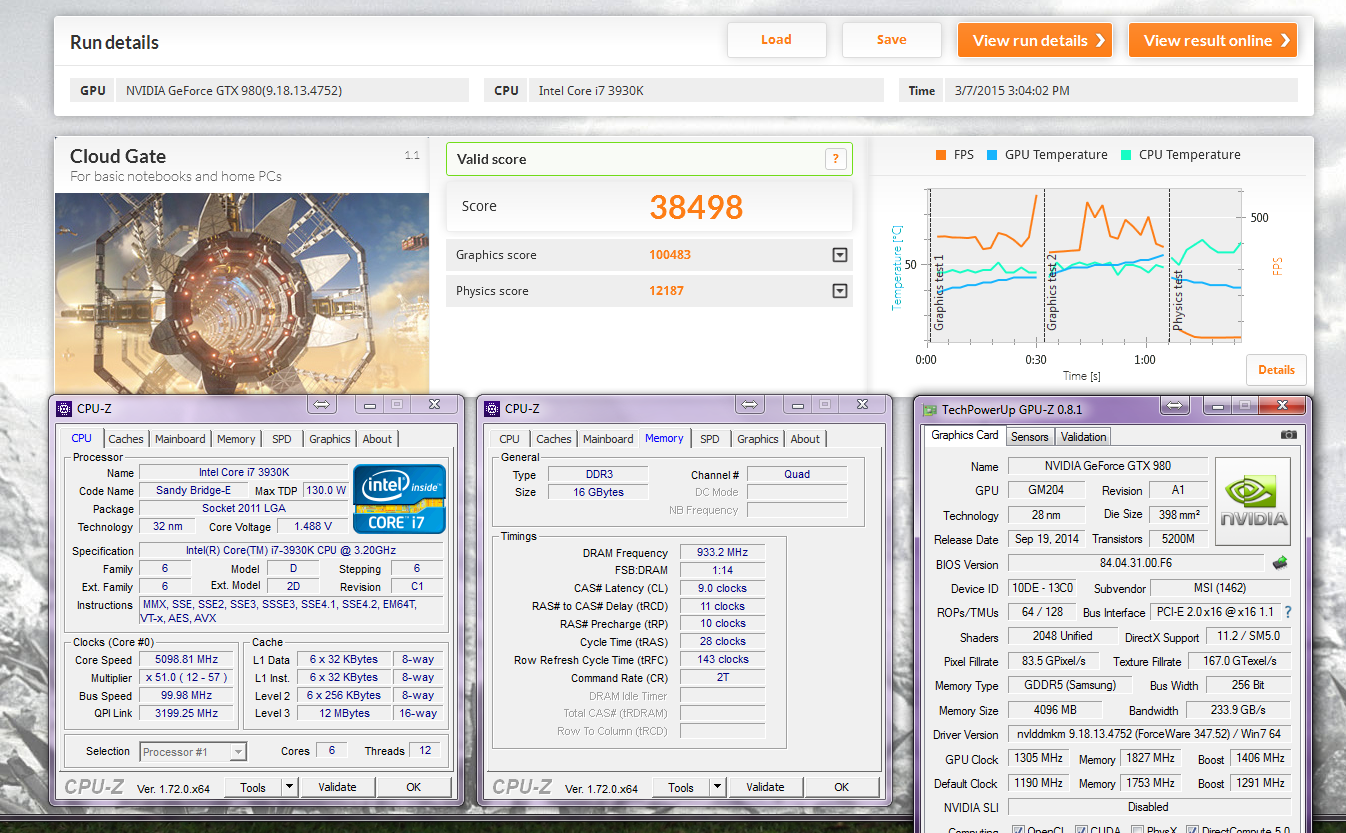The width and height of the screenshot is (1346, 833).
Task: Open Sensors tab in GPU-Z
Action: pyautogui.click(x=1029, y=437)
